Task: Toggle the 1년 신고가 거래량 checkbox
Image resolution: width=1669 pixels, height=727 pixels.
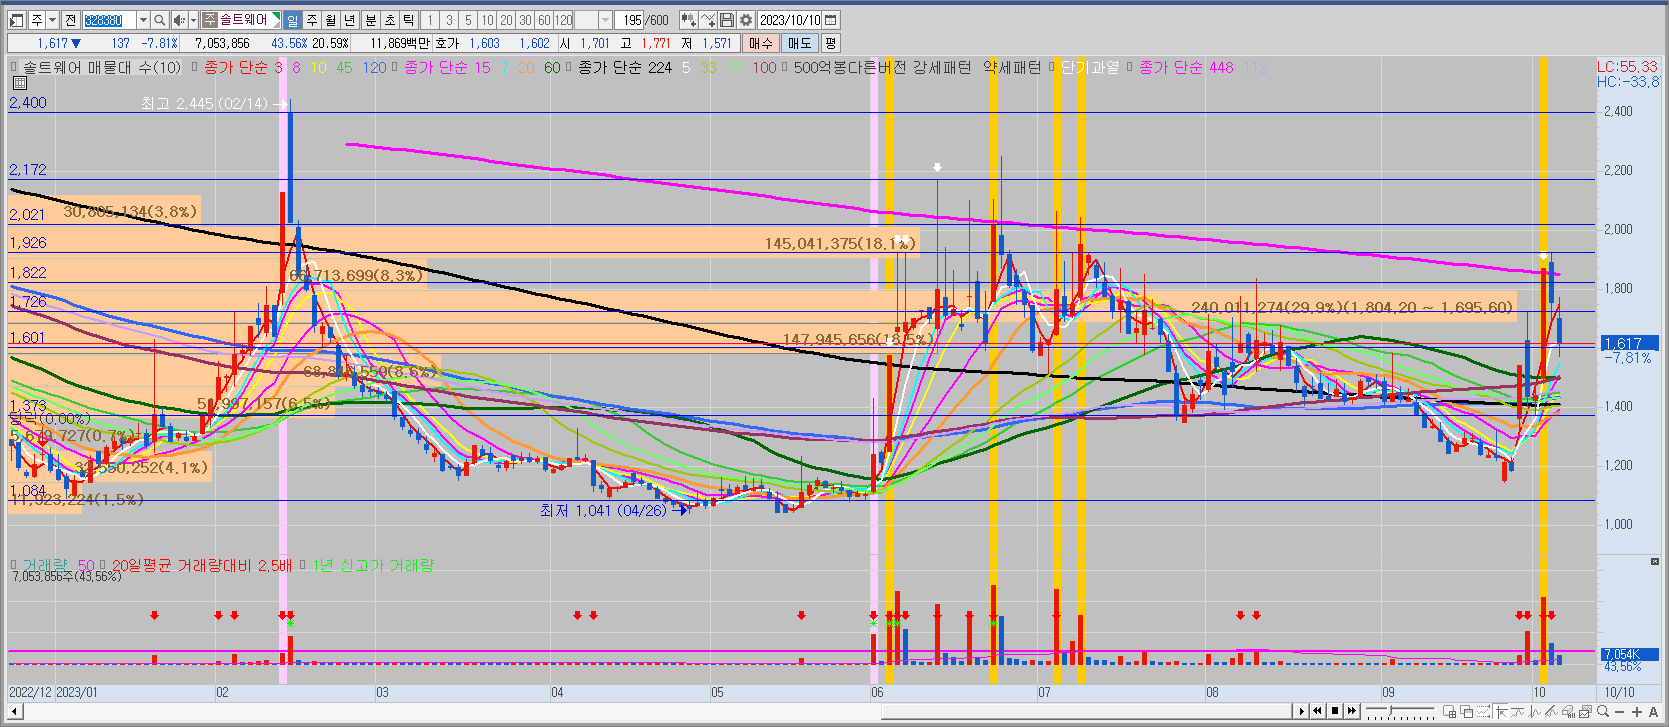Action: (303, 565)
